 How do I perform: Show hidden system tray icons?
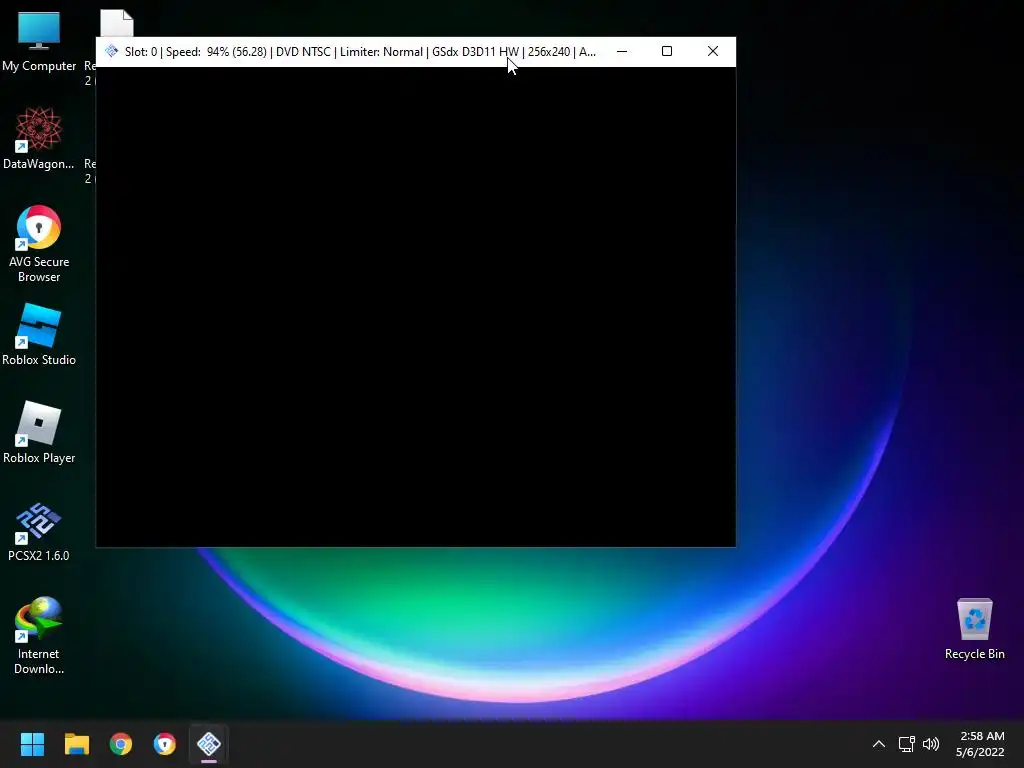tap(879, 744)
